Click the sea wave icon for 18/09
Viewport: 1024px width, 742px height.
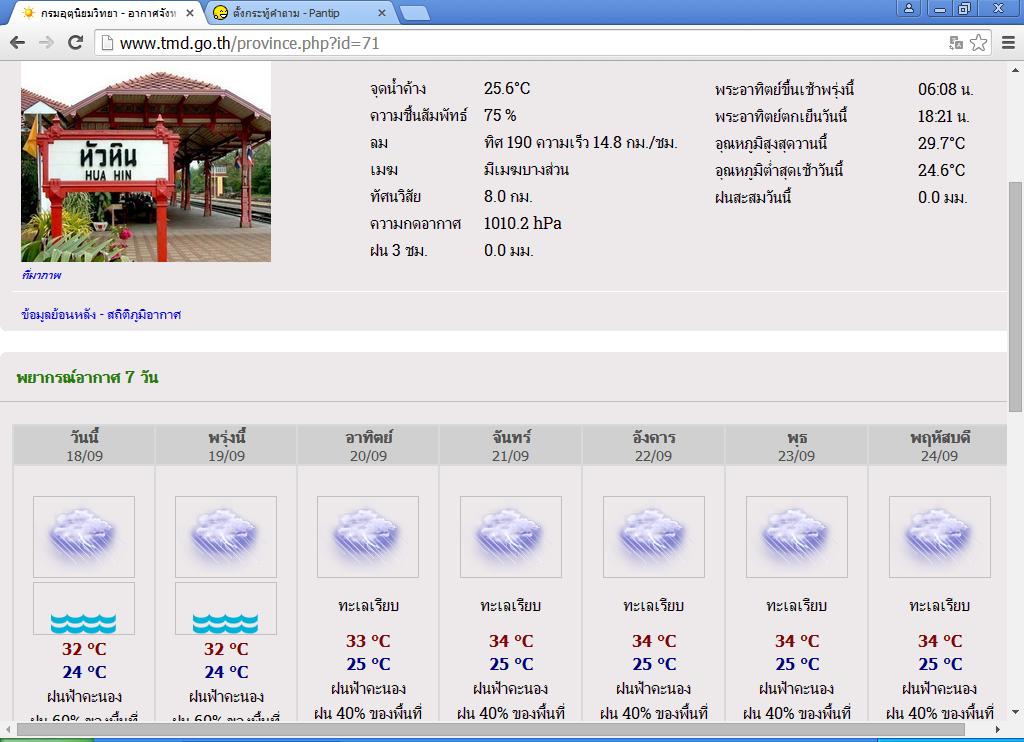tap(84, 609)
